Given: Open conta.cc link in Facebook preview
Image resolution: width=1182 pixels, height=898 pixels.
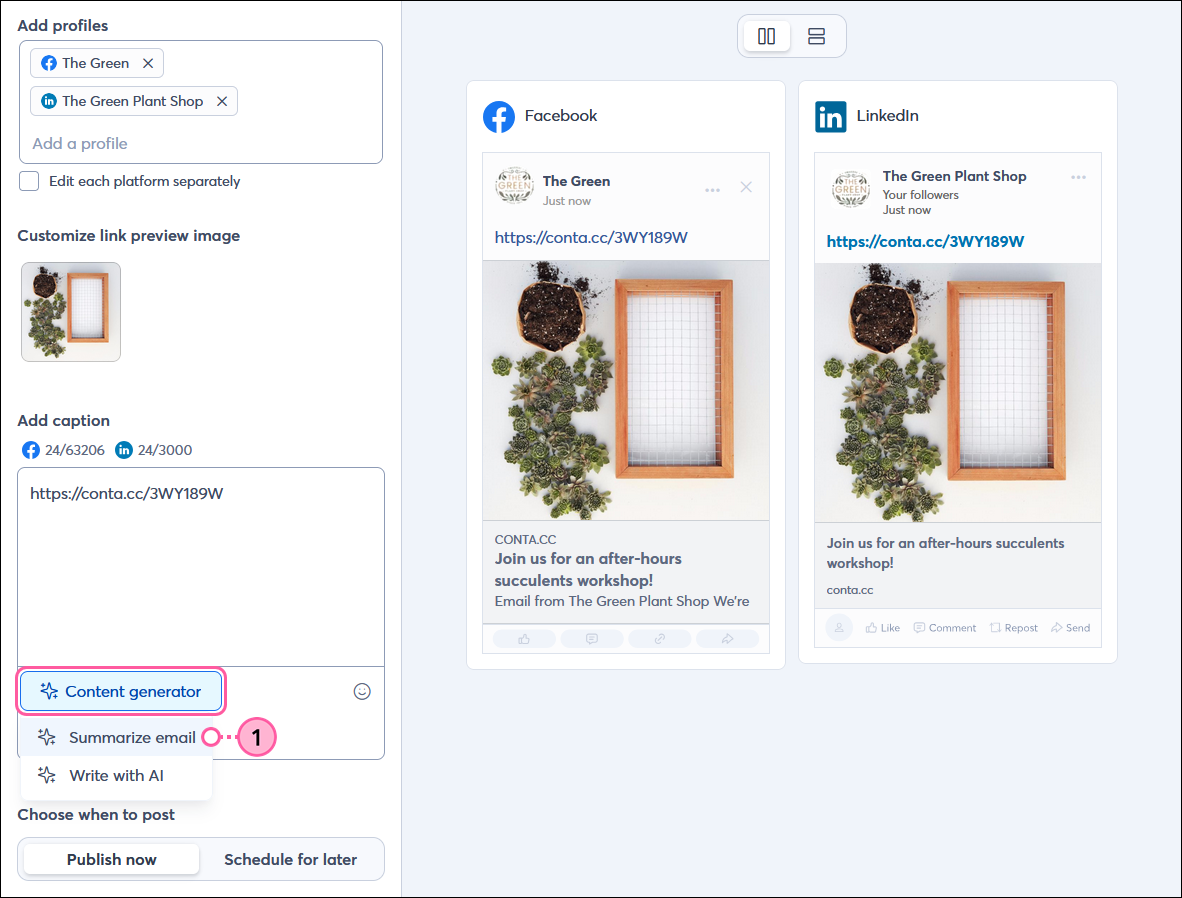Looking at the screenshot, I should click(x=591, y=238).
